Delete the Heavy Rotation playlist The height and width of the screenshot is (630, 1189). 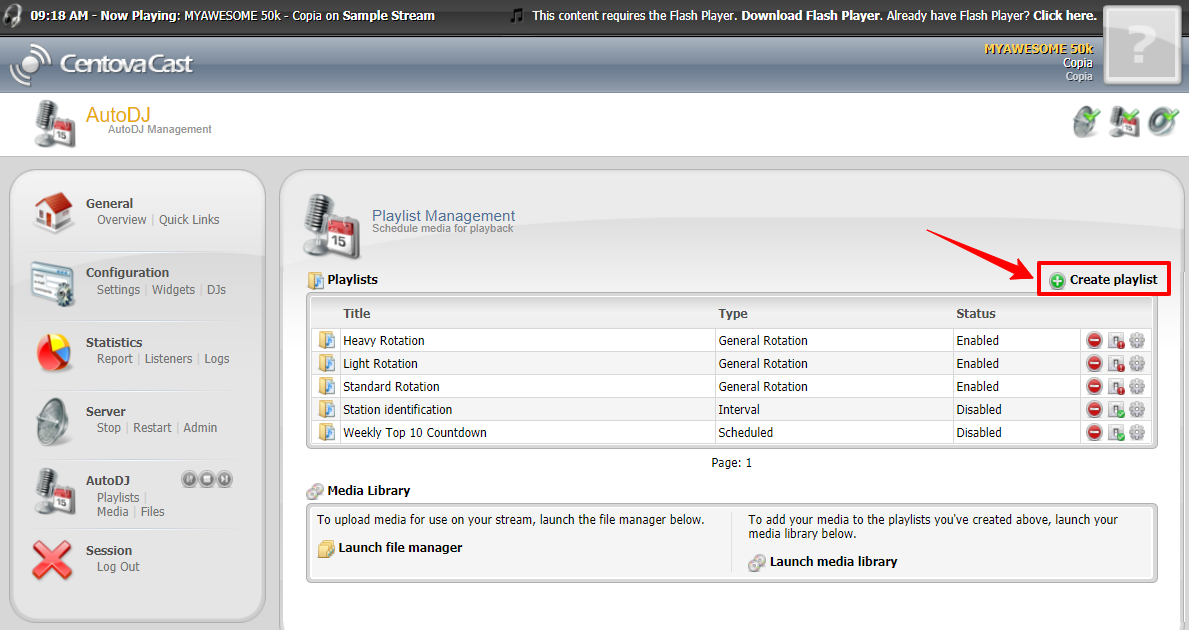(x=1094, y=340)
